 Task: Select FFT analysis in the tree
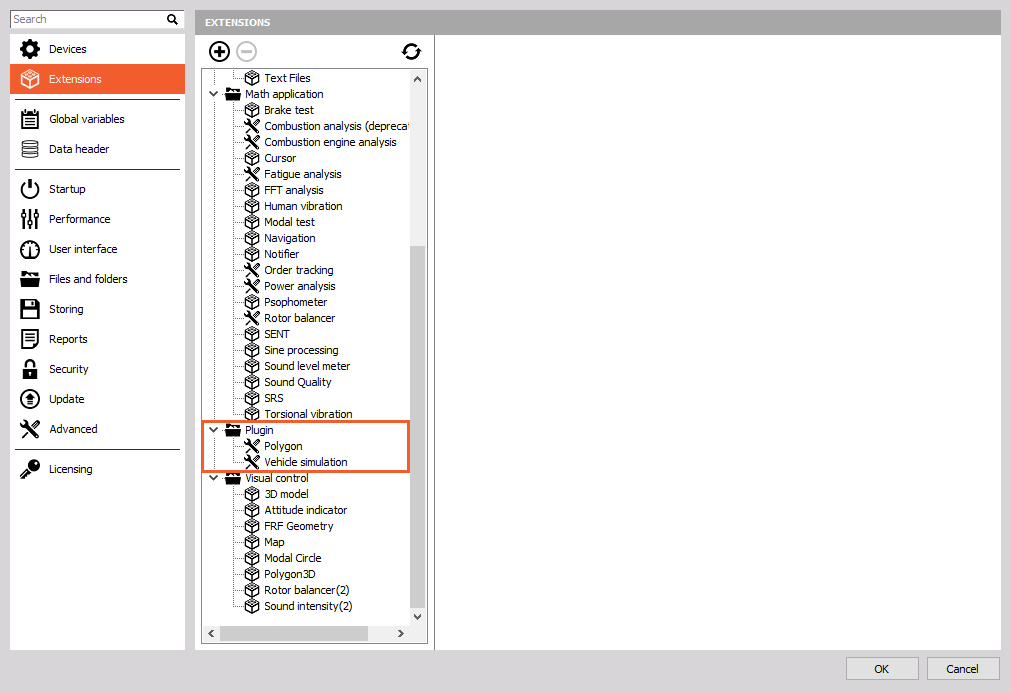click(x=293, y=190)
